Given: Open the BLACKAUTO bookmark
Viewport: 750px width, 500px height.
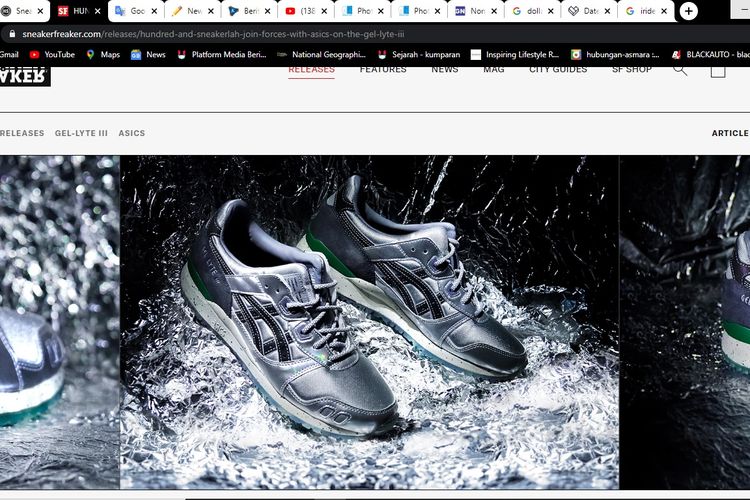Looking at the screenshot, I should [x=710, y=54].
